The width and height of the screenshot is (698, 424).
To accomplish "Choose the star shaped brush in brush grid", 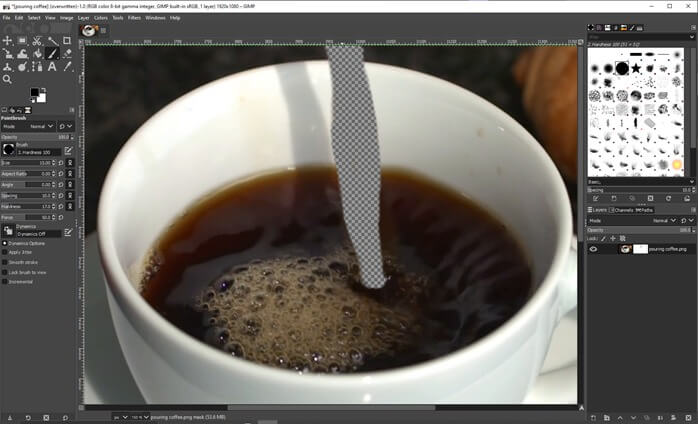I will click(636, 68).
